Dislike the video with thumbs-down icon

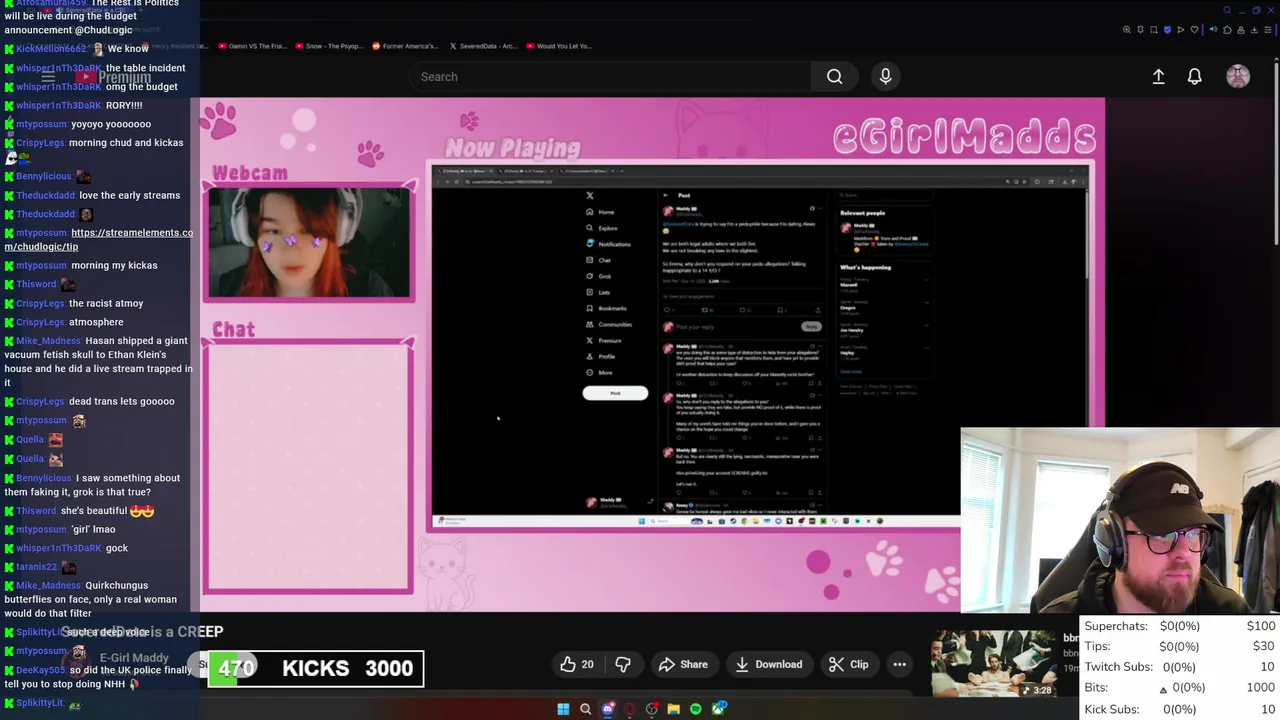pos(622,664)
